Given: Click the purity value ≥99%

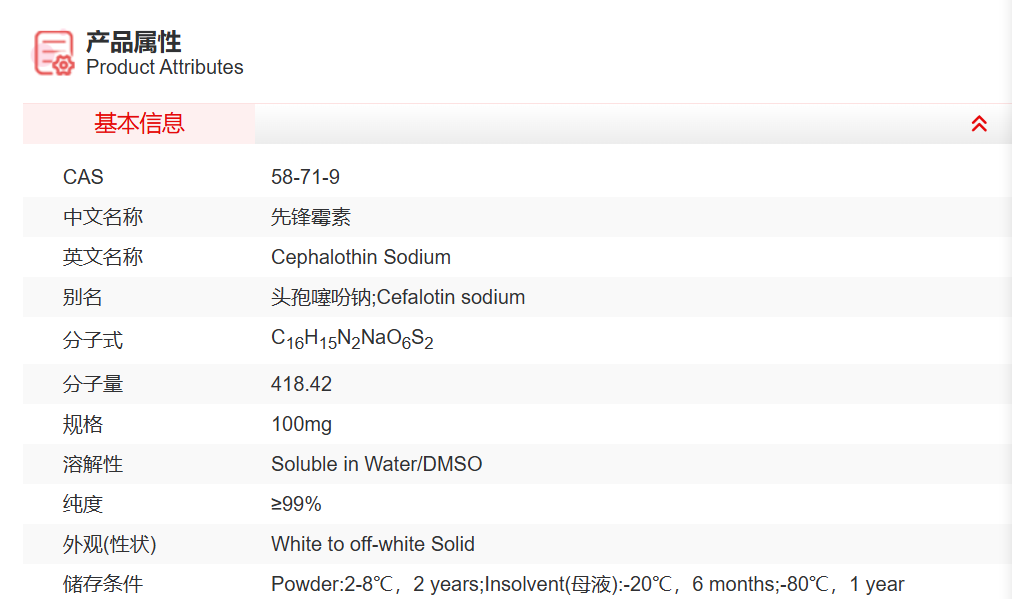Looking at the screenshot, I should [x=296, y=504].
